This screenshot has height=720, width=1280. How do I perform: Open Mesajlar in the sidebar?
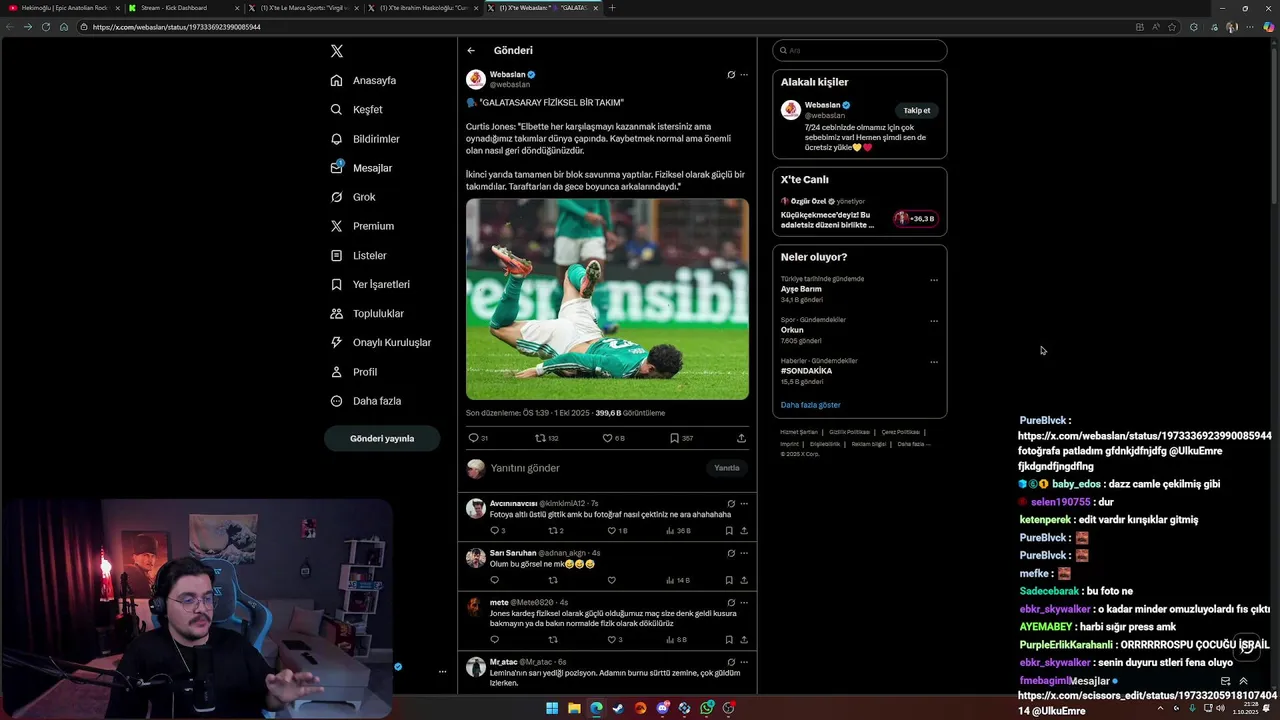(x=361, y=168)
